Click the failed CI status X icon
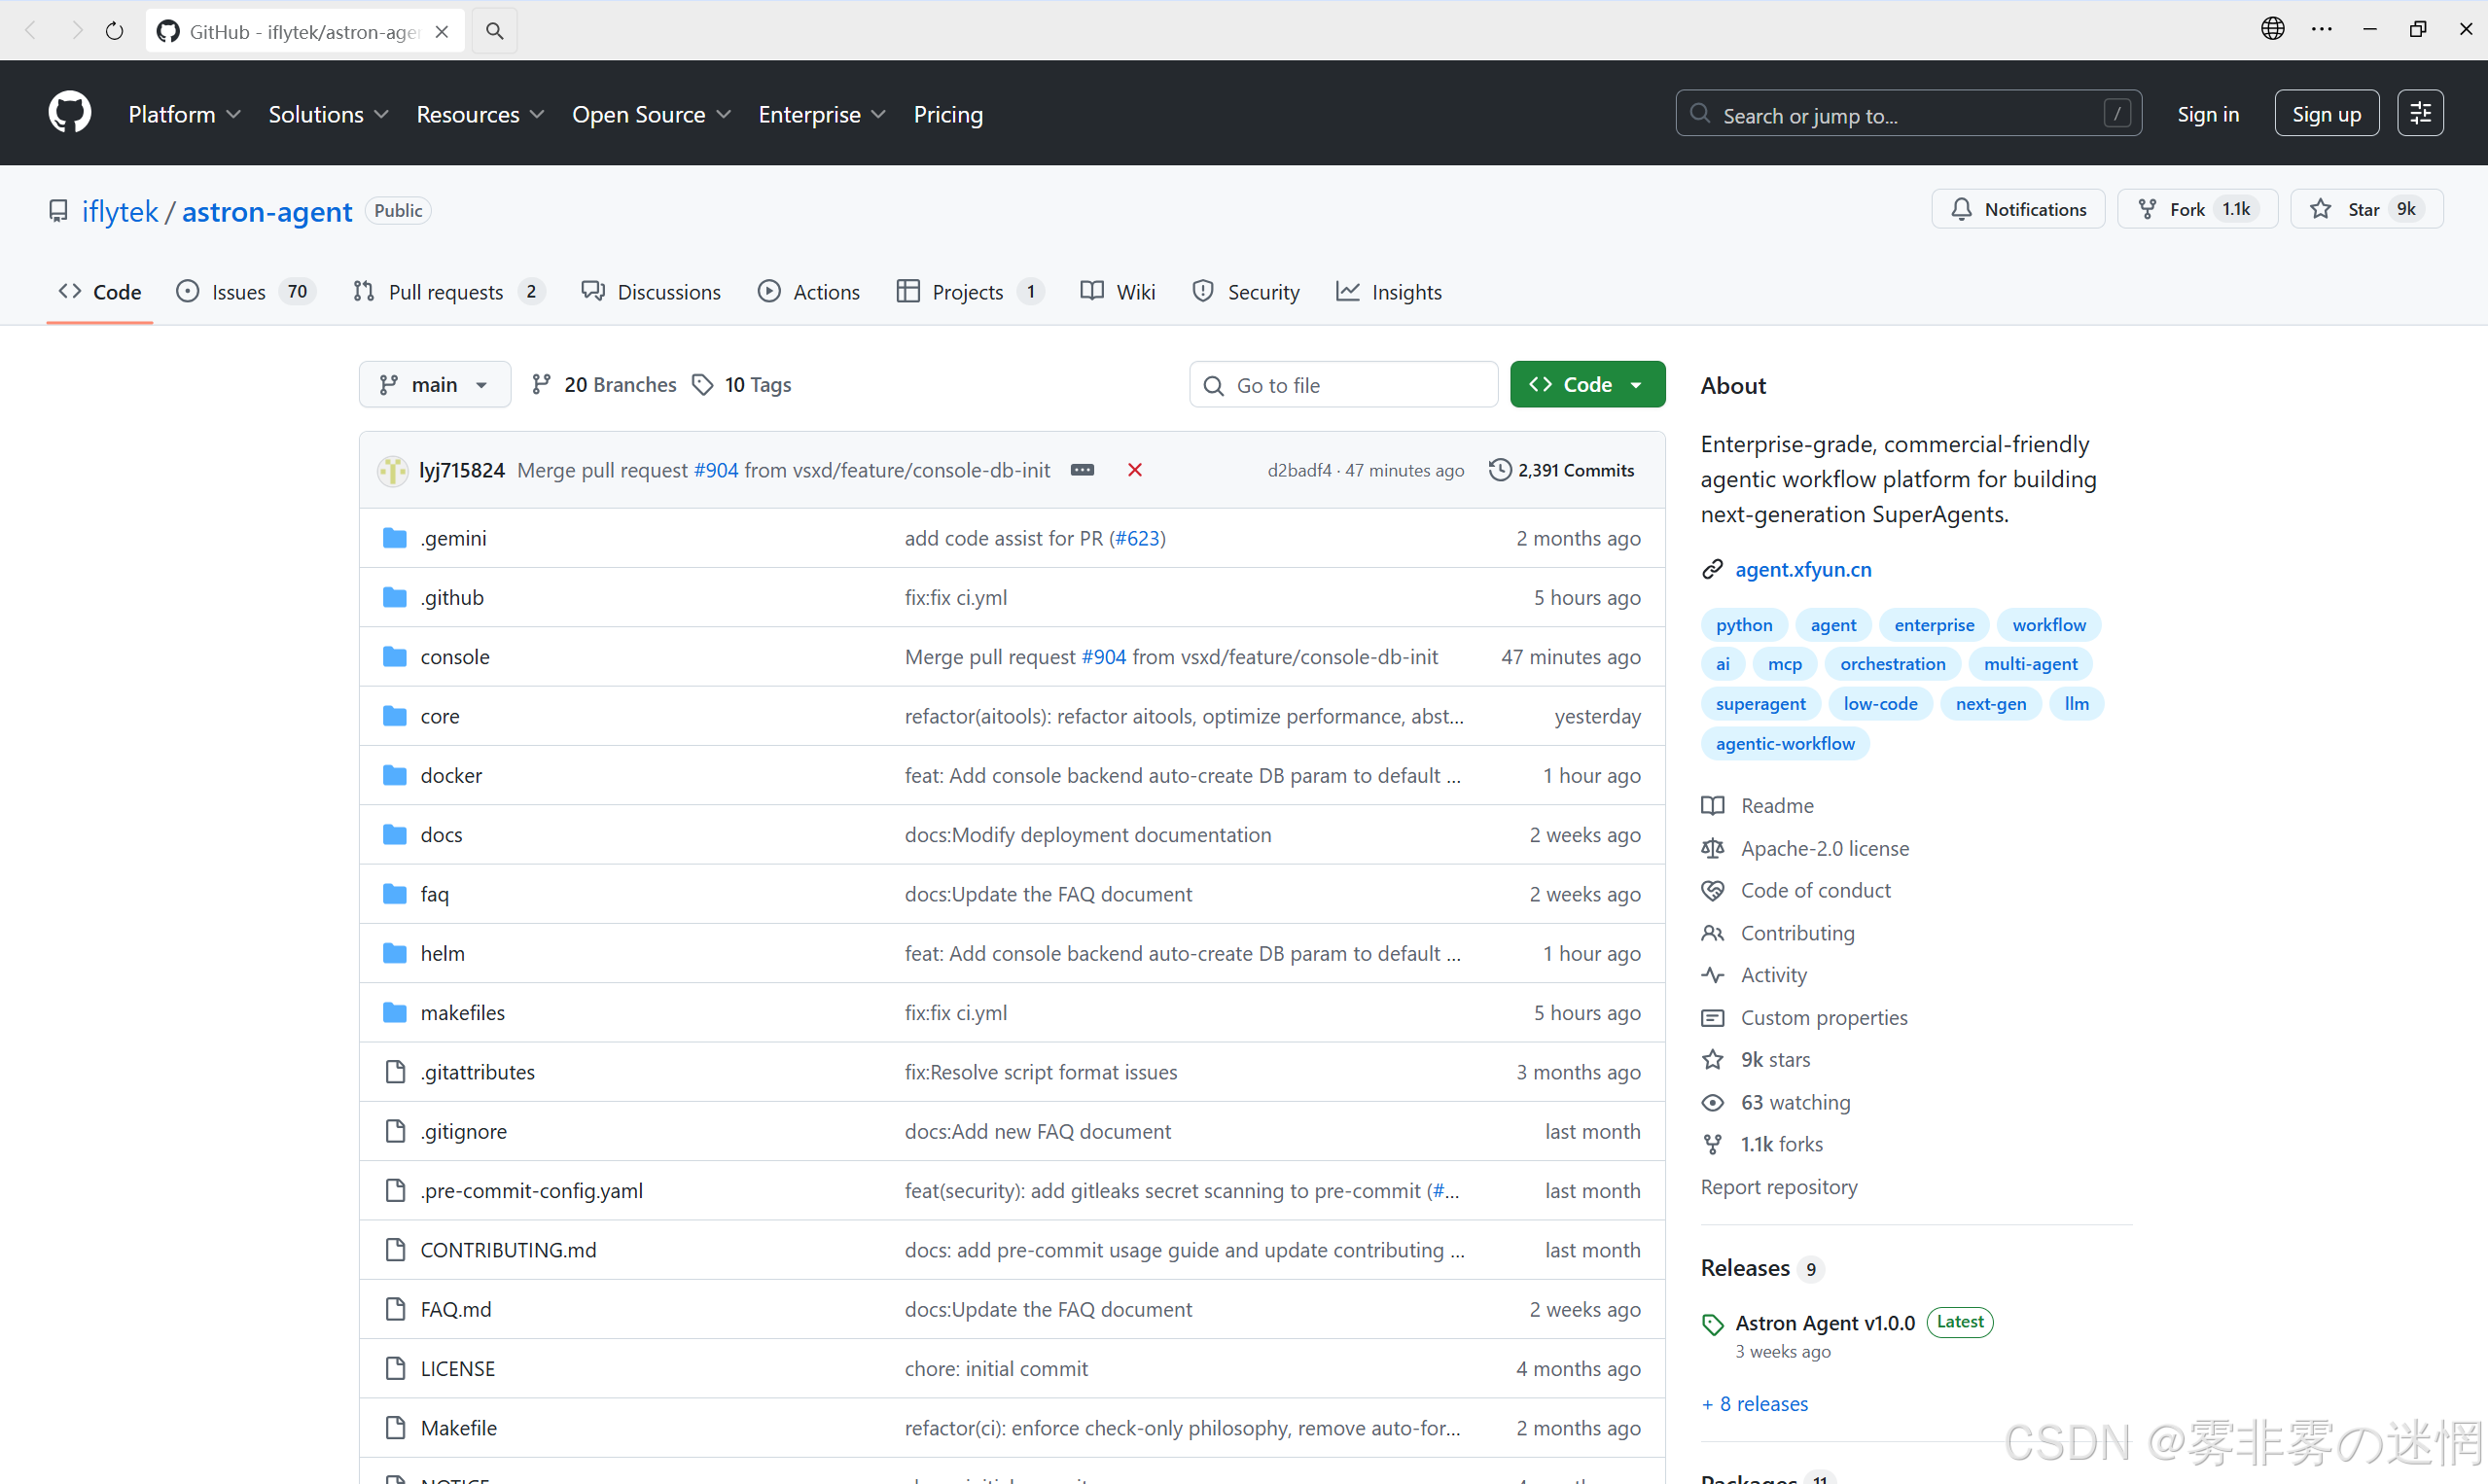This screenshot has width=2488, height=1484. coord(1134,470)
